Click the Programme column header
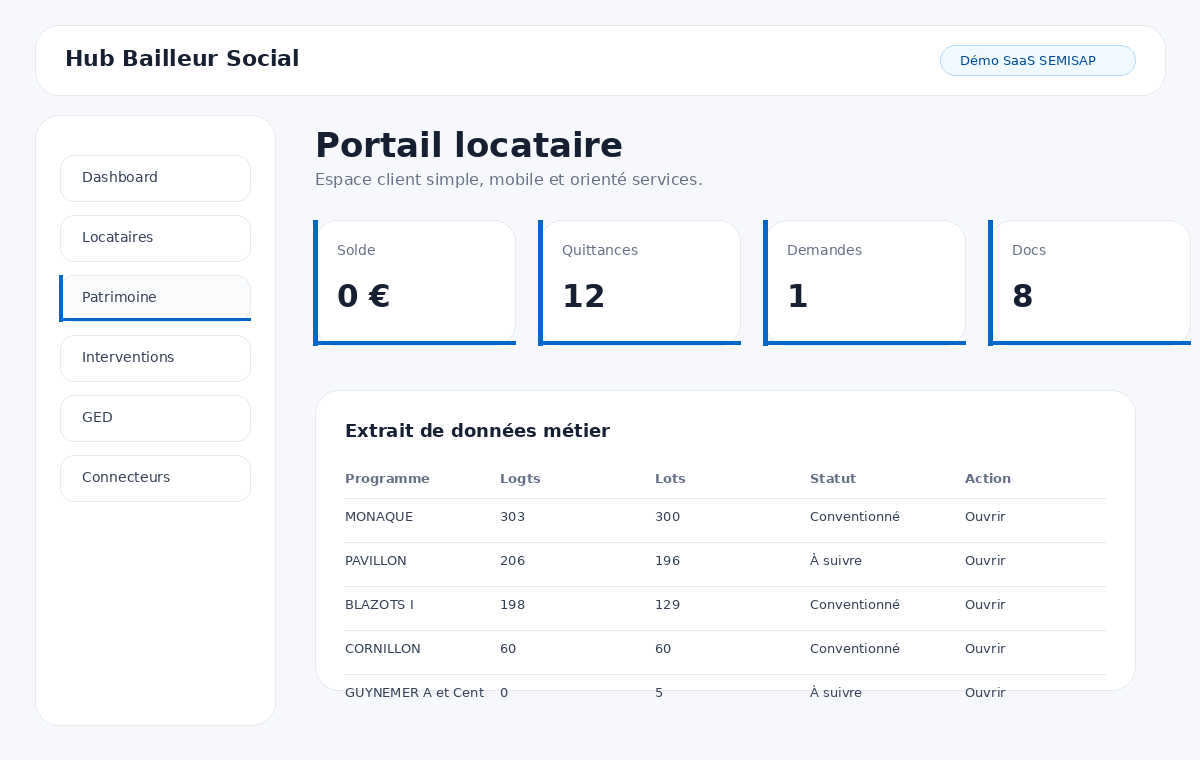This screenshot has width=1200, height=760. tap(387, 479)
